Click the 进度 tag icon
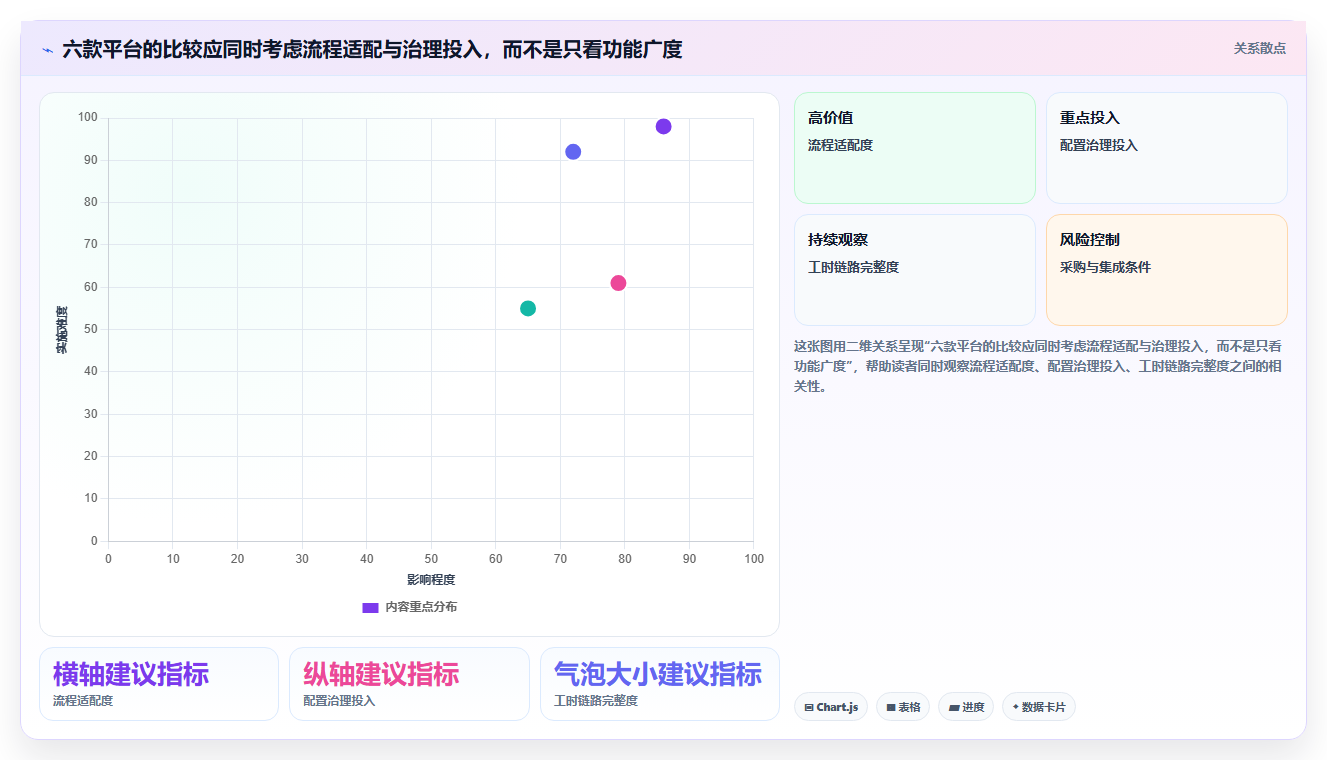 point(954,708)
